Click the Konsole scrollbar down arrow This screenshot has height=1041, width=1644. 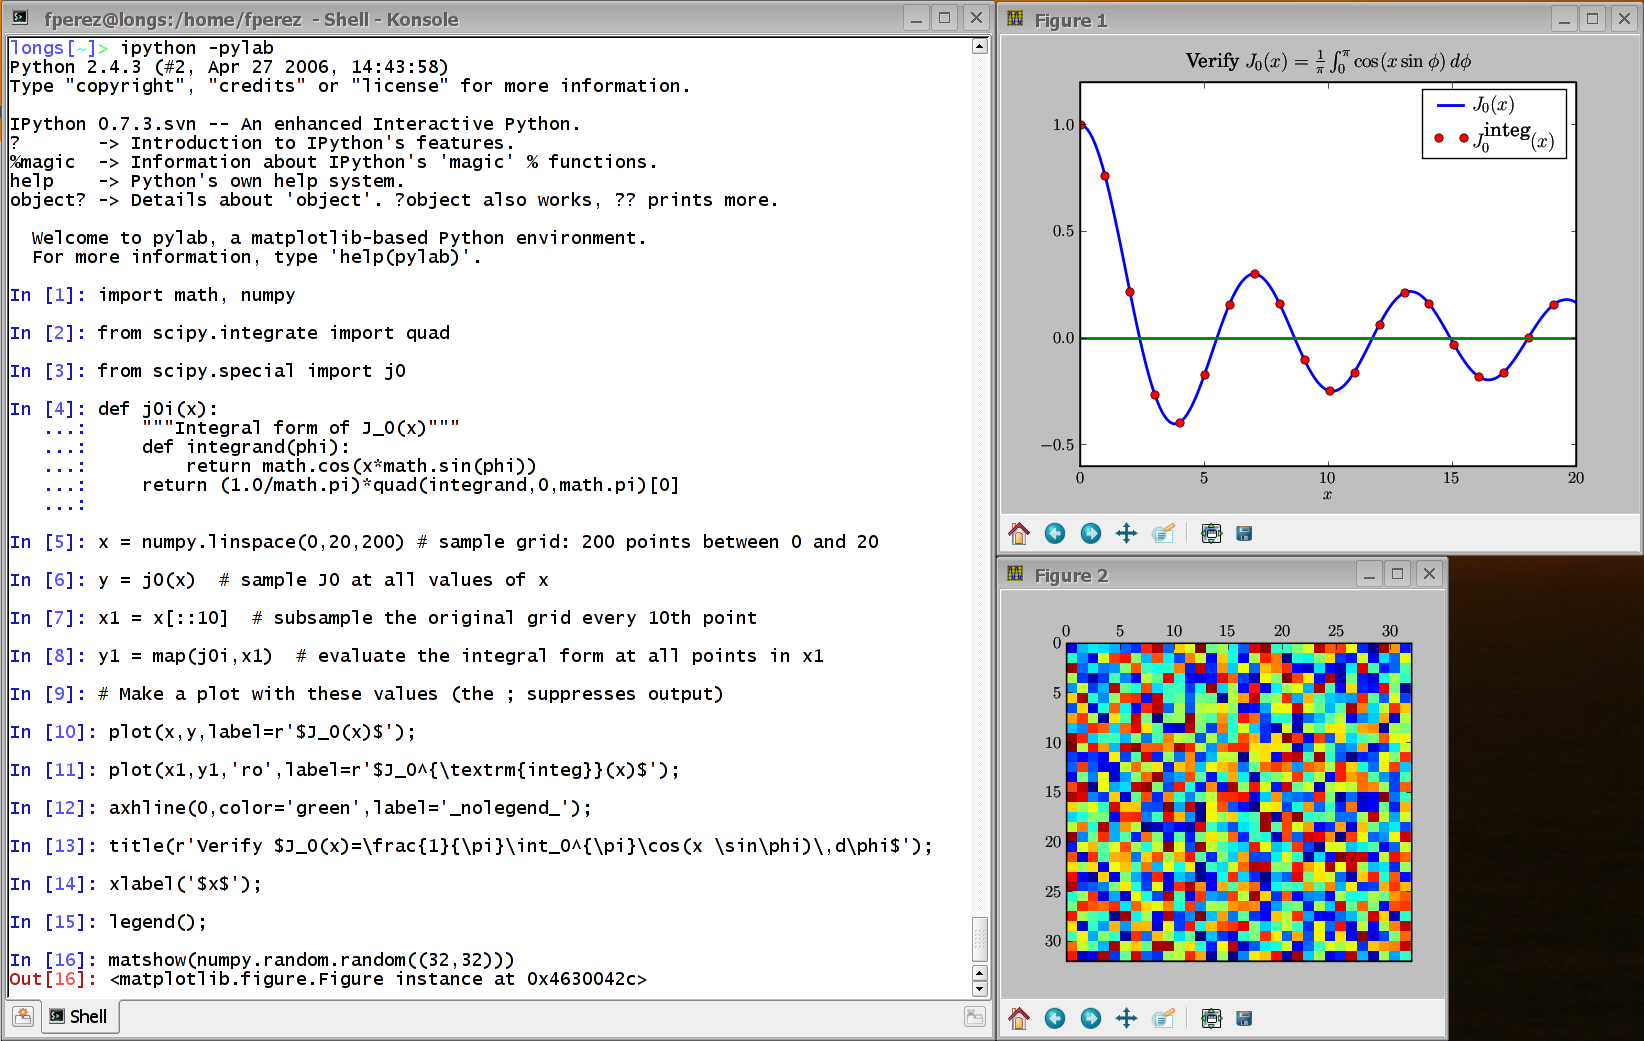click(x=980, y=989)
